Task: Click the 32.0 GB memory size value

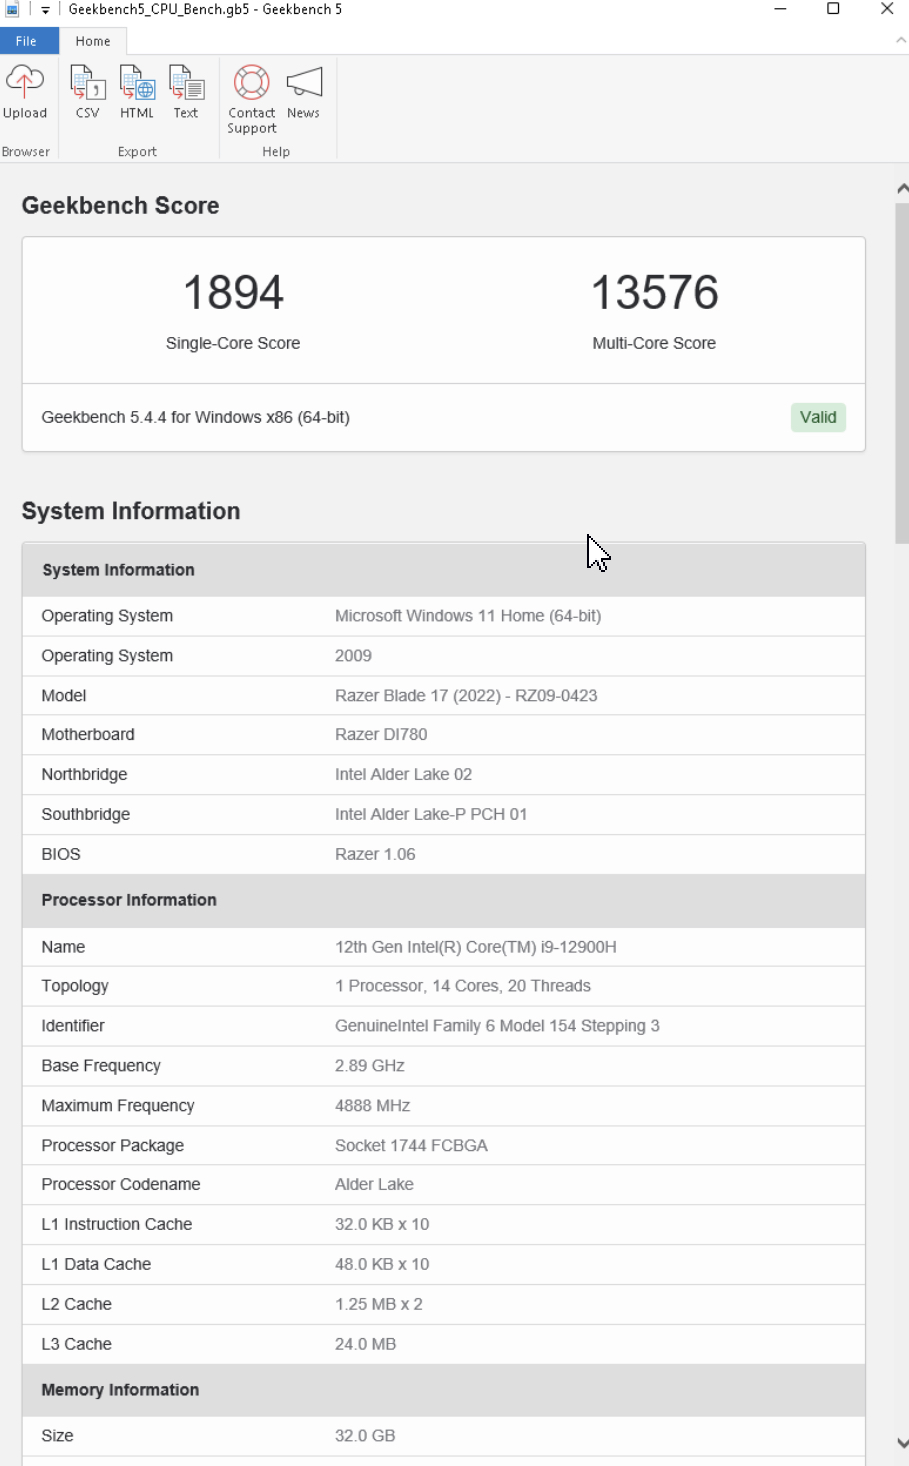Action: point(365,1436)
